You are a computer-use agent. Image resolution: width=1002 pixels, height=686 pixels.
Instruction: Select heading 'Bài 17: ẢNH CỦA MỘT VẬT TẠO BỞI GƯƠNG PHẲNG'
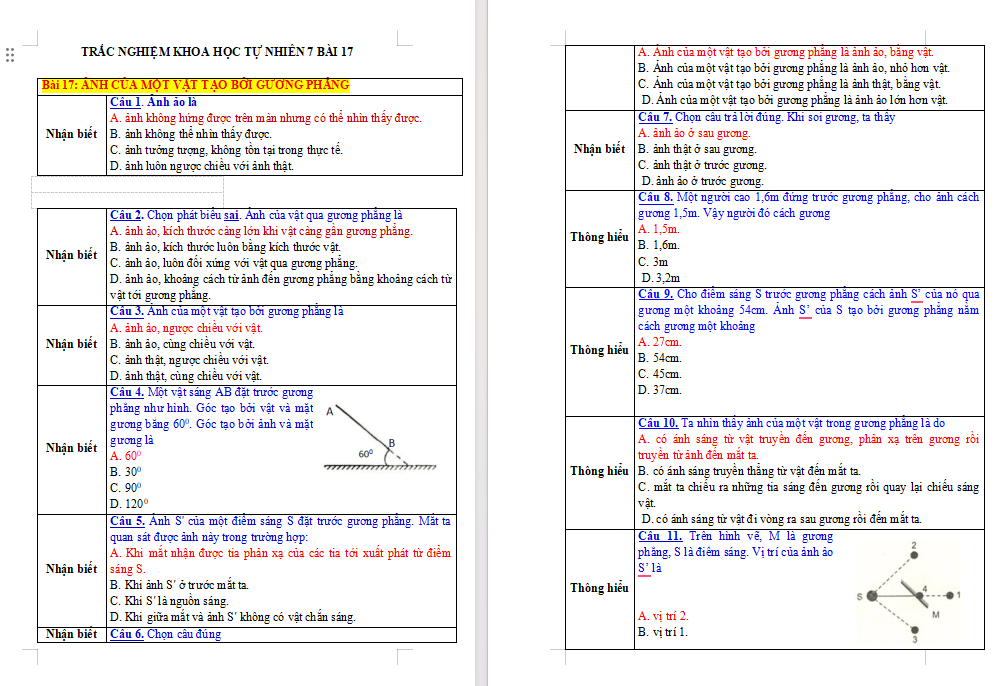[196, 85]
